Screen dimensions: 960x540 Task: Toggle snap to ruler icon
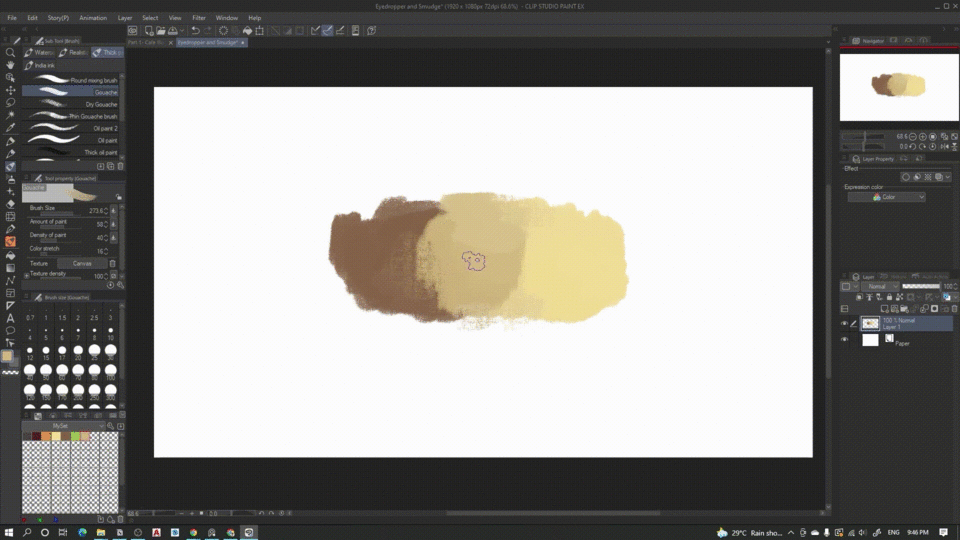315,31
